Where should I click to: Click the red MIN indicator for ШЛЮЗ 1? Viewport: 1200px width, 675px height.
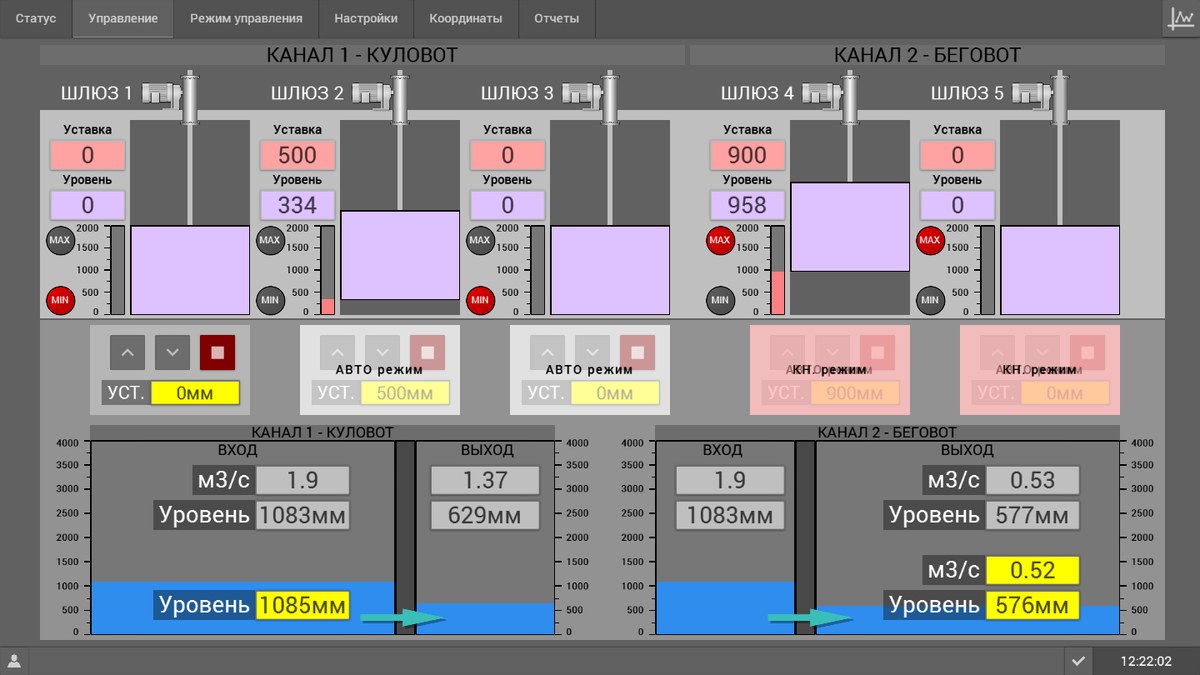pos(60,299)
